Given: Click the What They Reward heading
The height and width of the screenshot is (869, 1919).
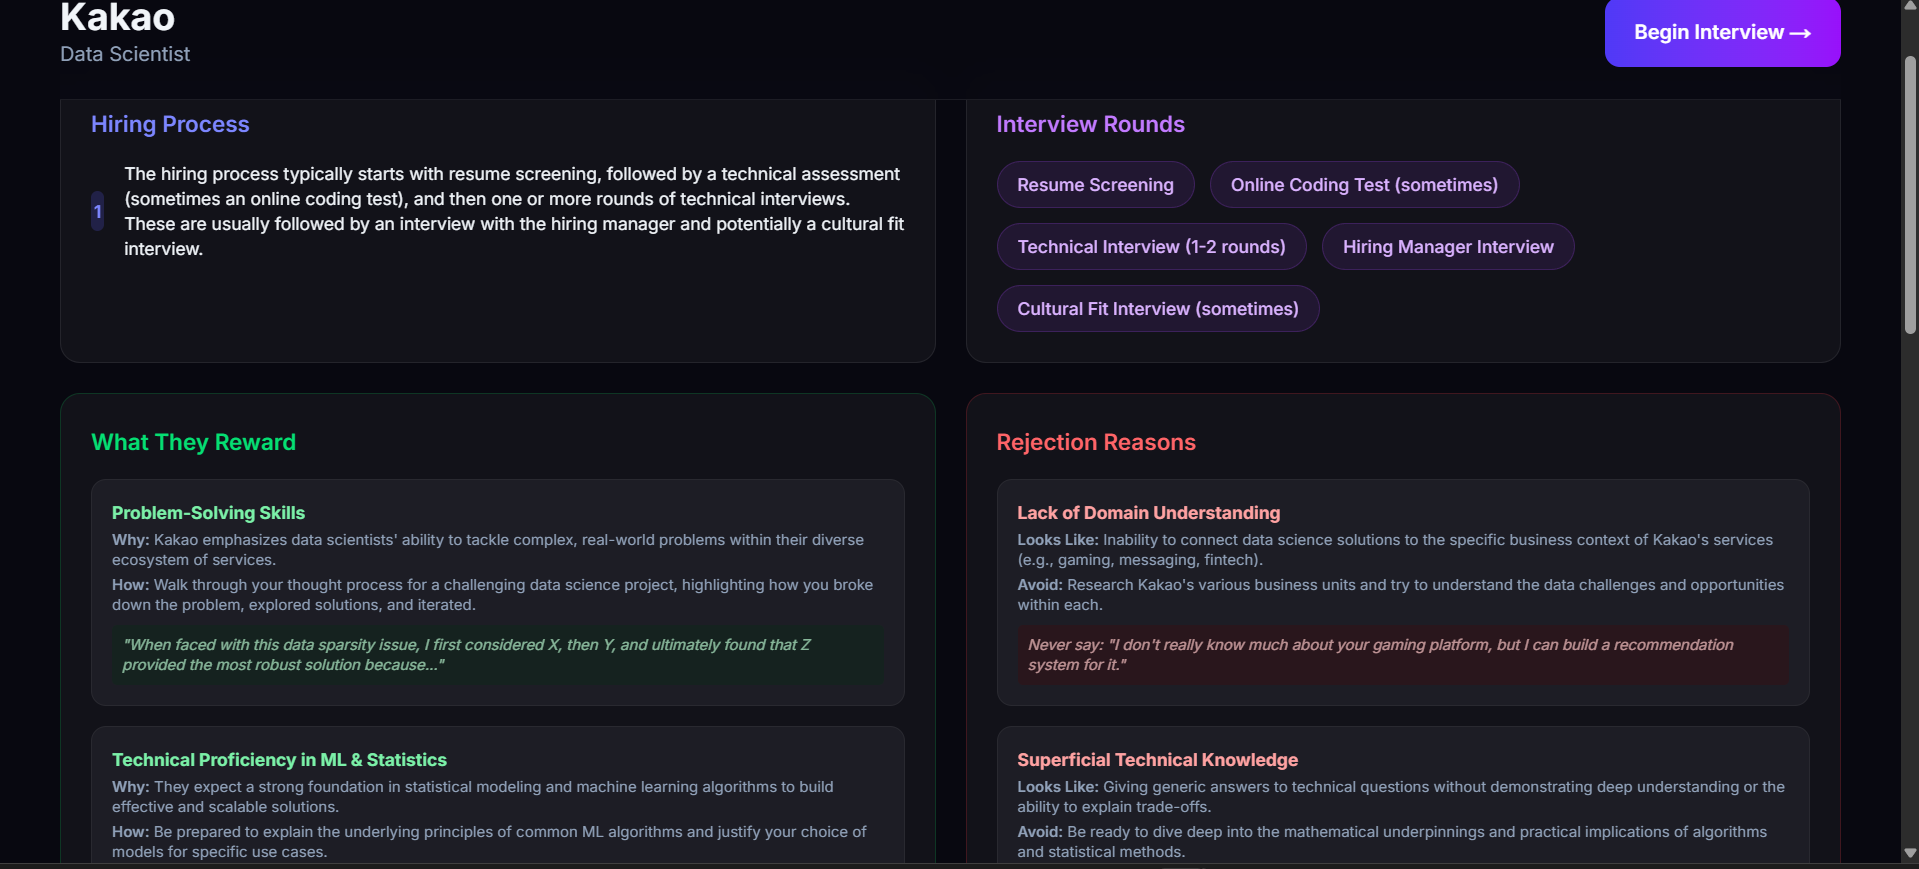Looking at the screenshot, I should tap(193, 442).
